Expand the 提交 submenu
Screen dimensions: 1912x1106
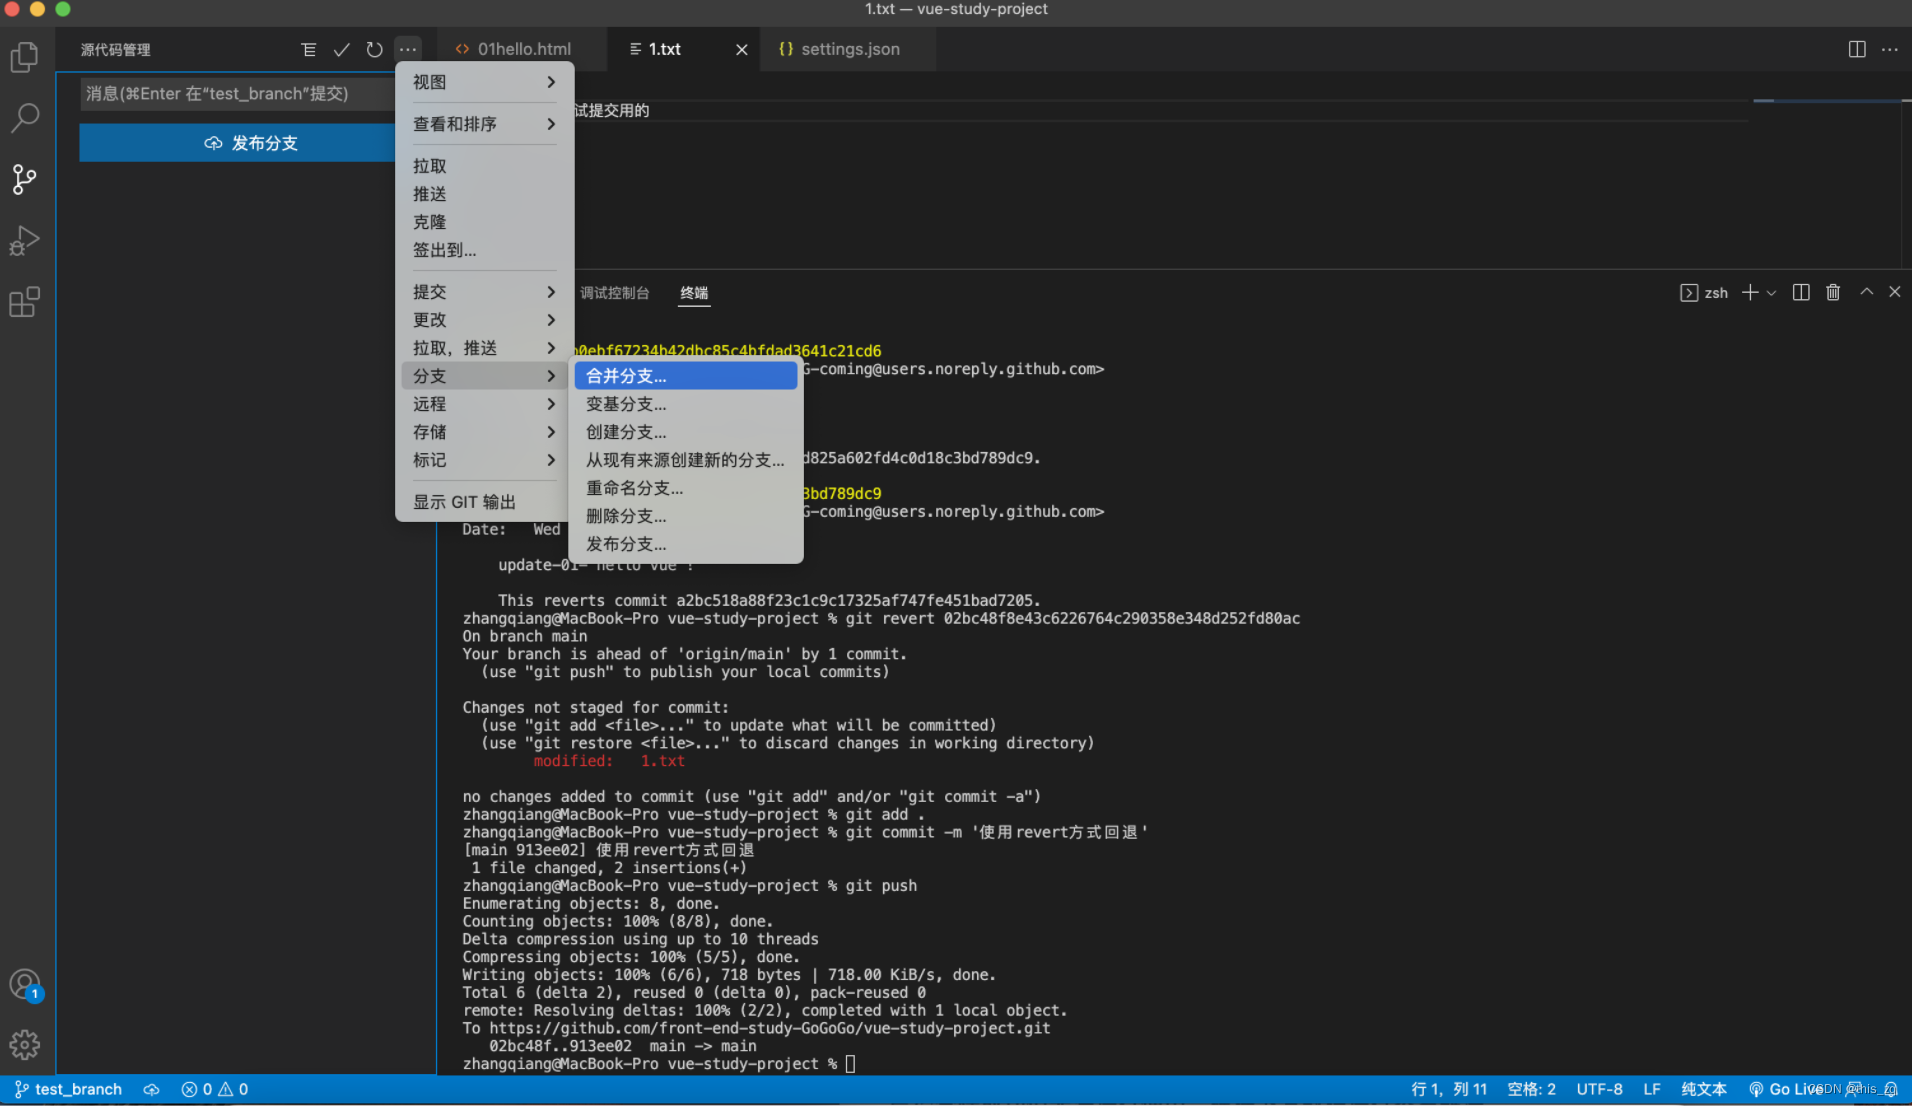pyautogui.click(x=485, y=292)
